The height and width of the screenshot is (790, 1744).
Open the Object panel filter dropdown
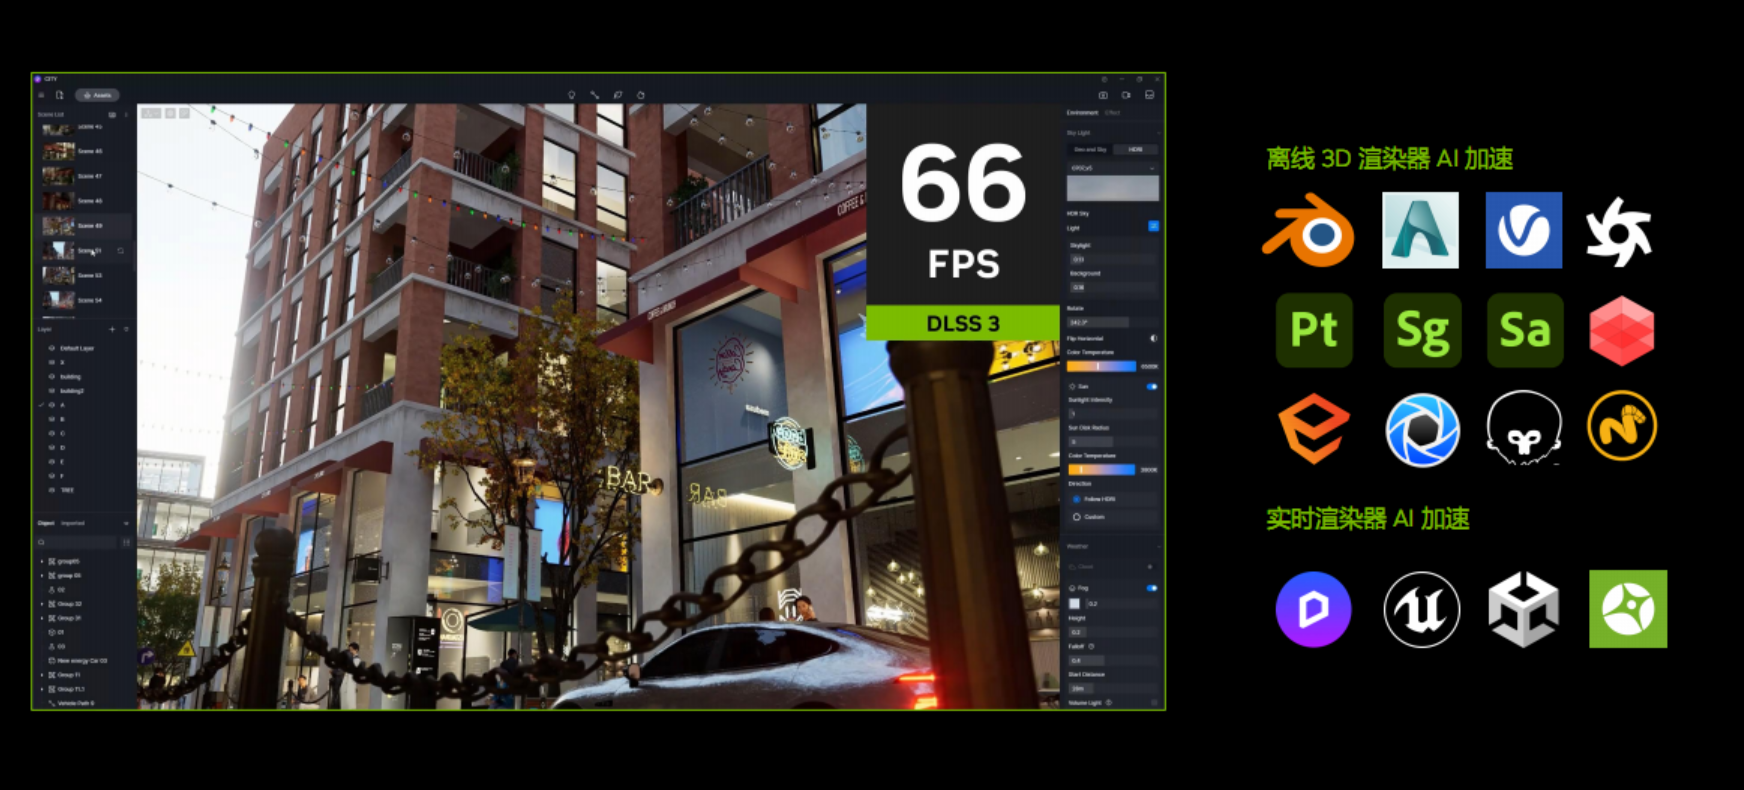pos(126,523)
